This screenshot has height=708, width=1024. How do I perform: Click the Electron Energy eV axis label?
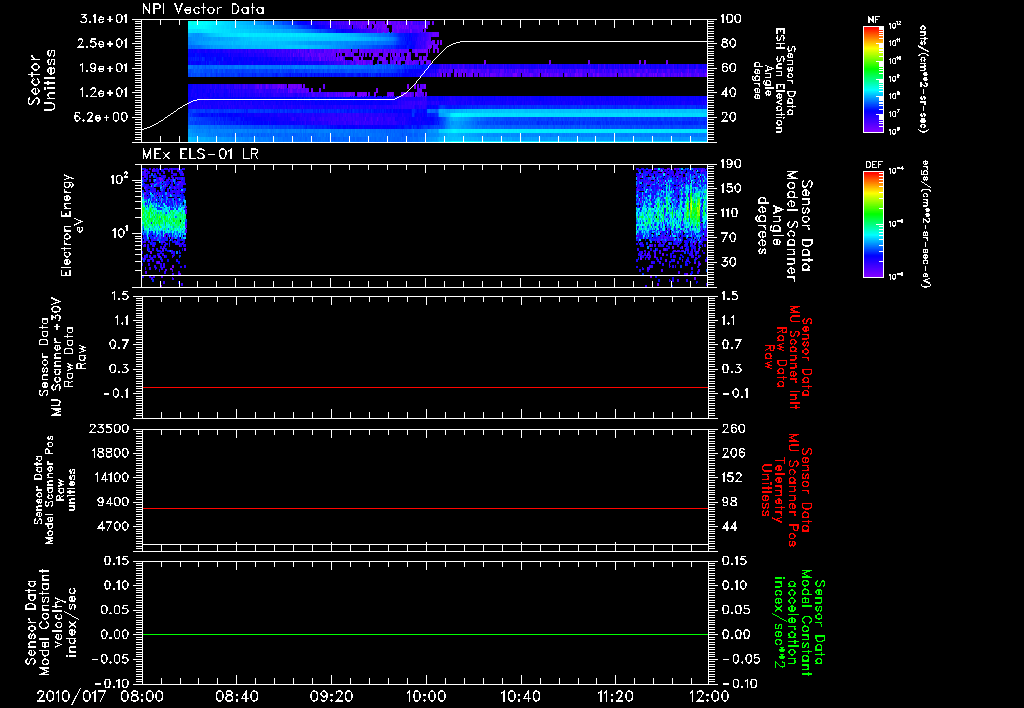pos(72,225)
